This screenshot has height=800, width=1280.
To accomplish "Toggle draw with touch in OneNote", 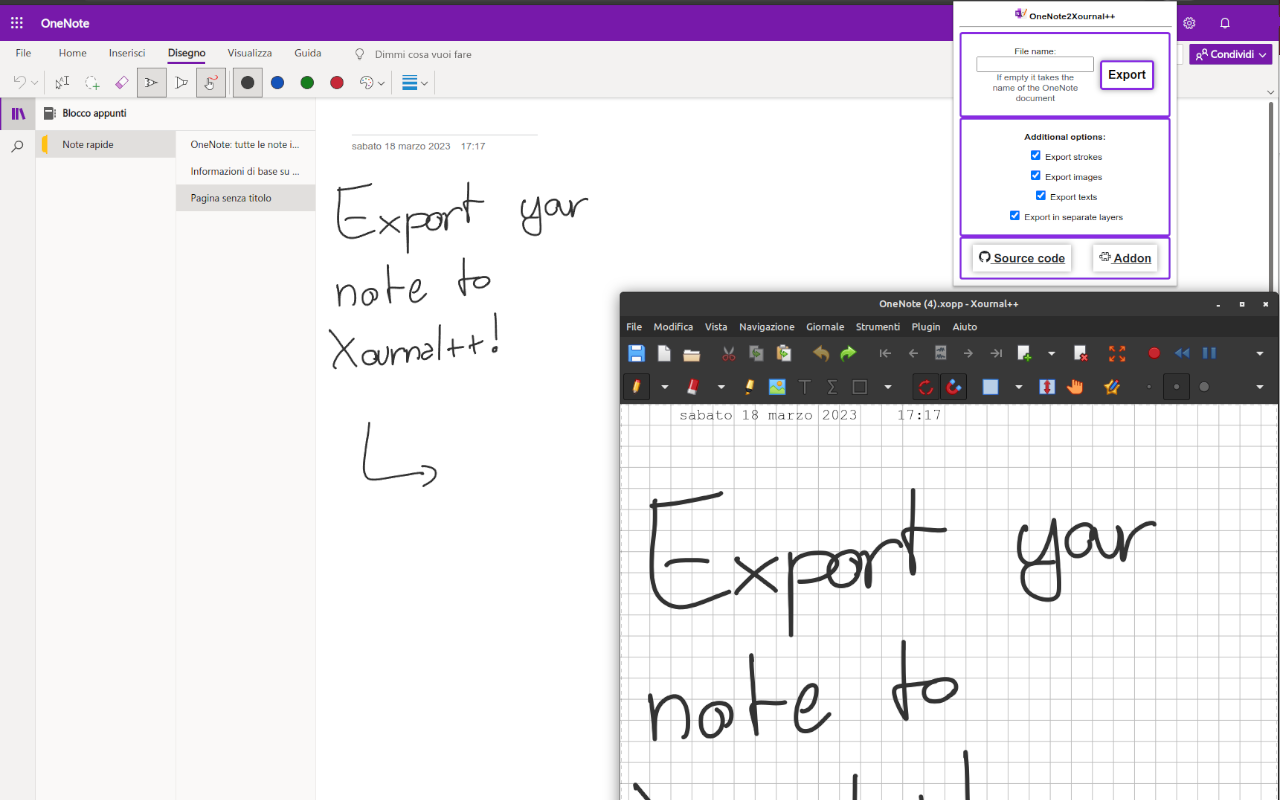I will pos(211,83).
